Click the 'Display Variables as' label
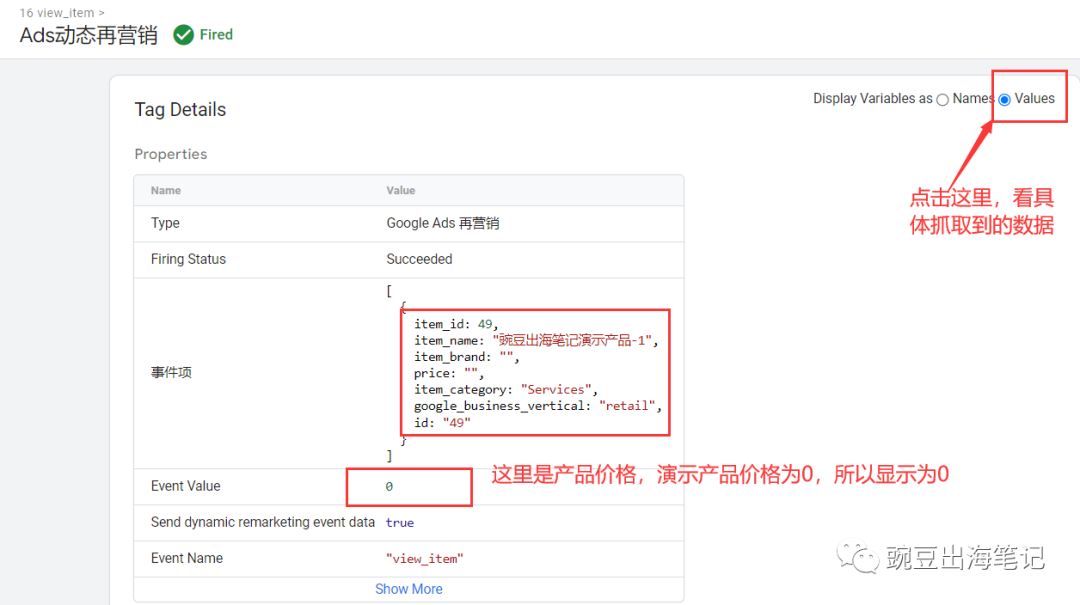The height and width of the screenshot is (605, 1080). point(873,99)
